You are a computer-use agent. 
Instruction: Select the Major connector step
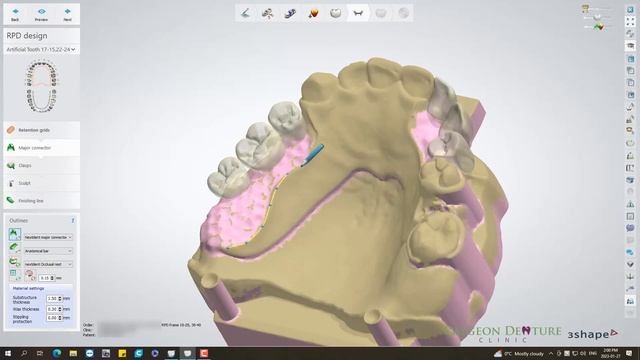point(42,148)
